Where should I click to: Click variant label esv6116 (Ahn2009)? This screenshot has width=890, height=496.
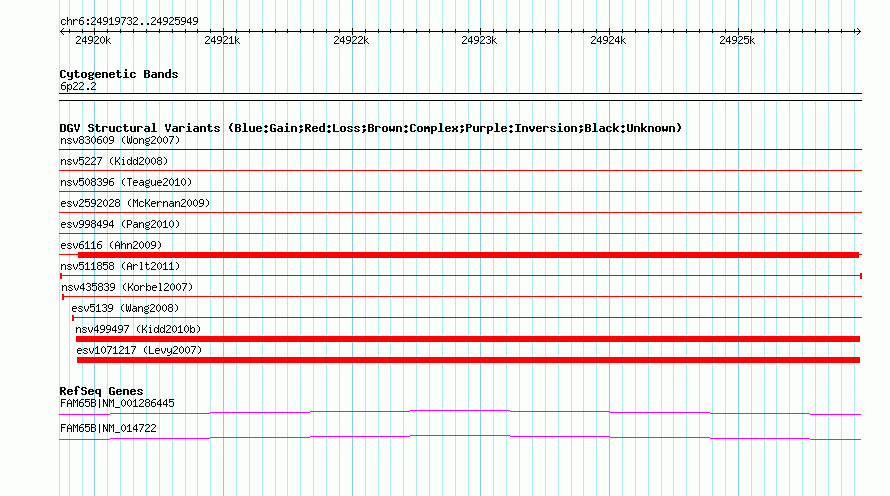pyautogui.click(x=111, y=245)
